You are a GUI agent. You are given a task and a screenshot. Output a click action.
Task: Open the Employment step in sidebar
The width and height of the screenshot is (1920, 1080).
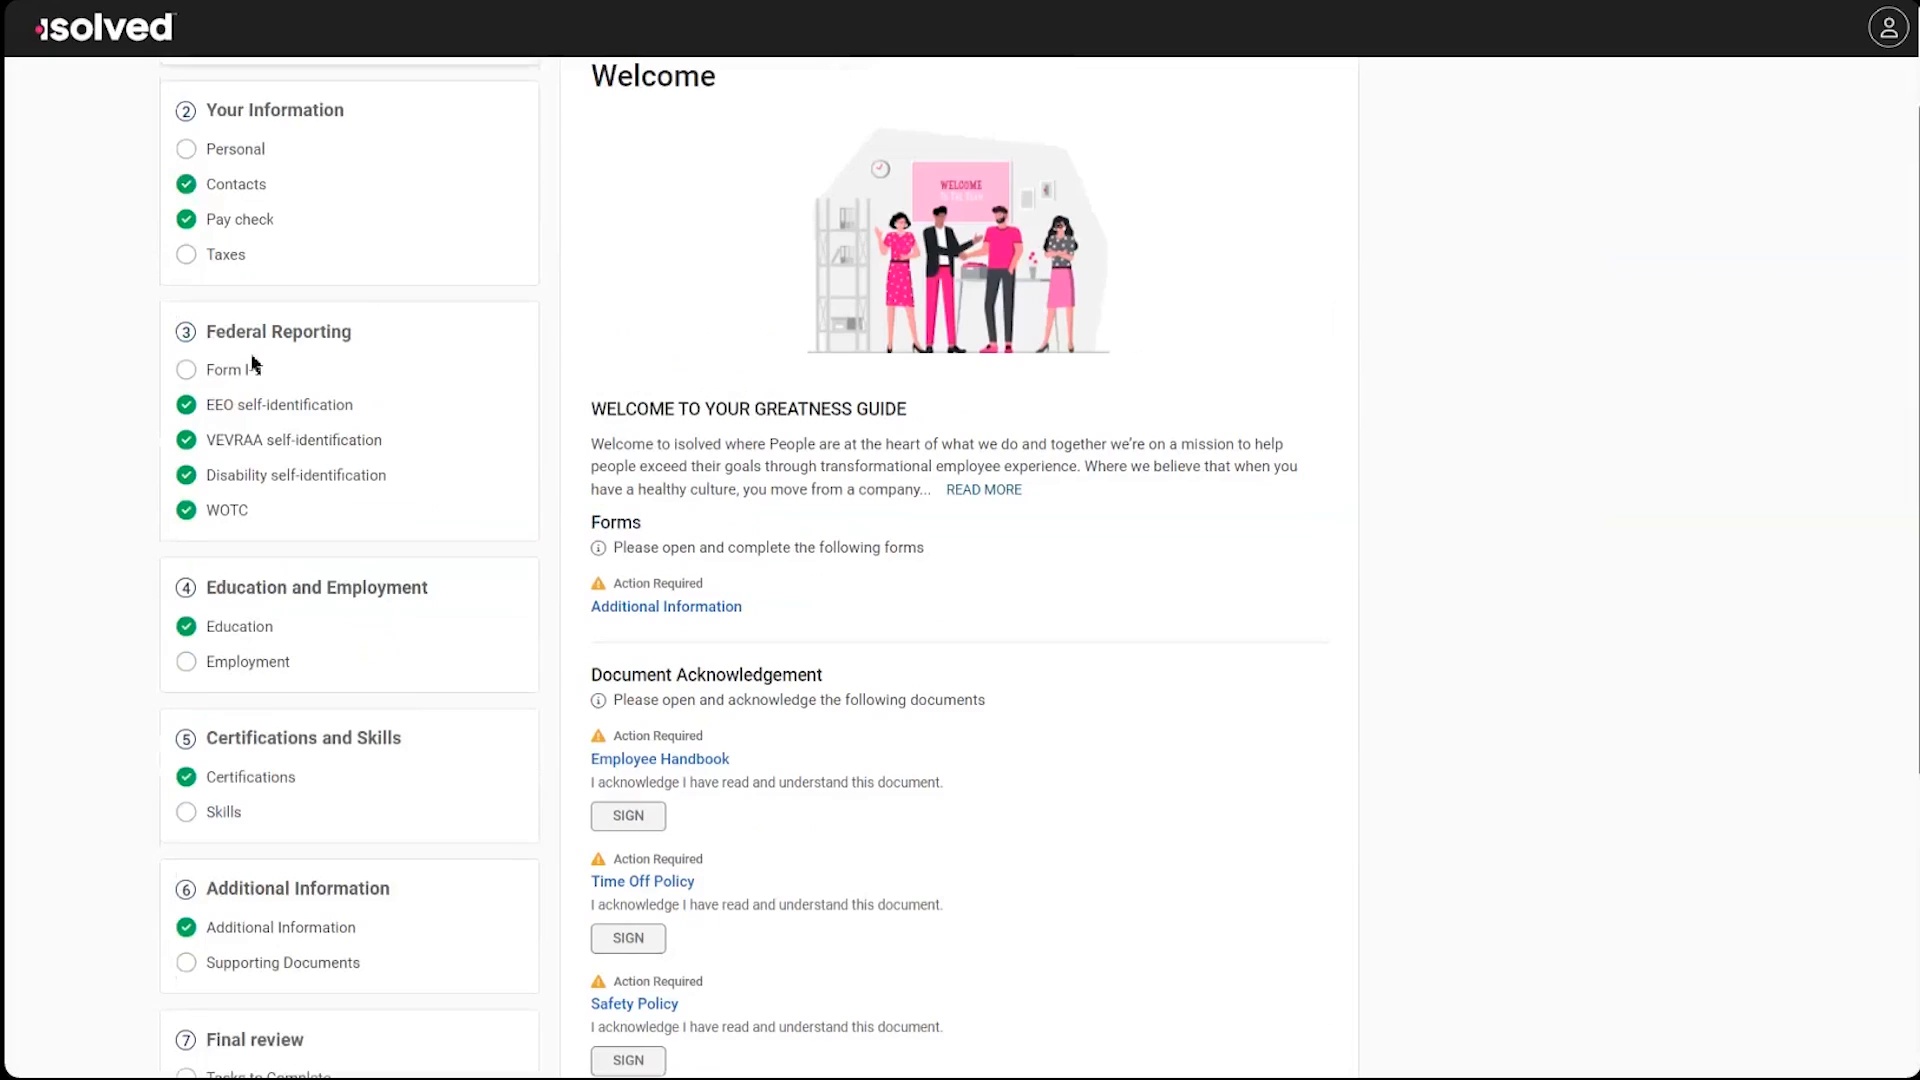click(247, 662)
